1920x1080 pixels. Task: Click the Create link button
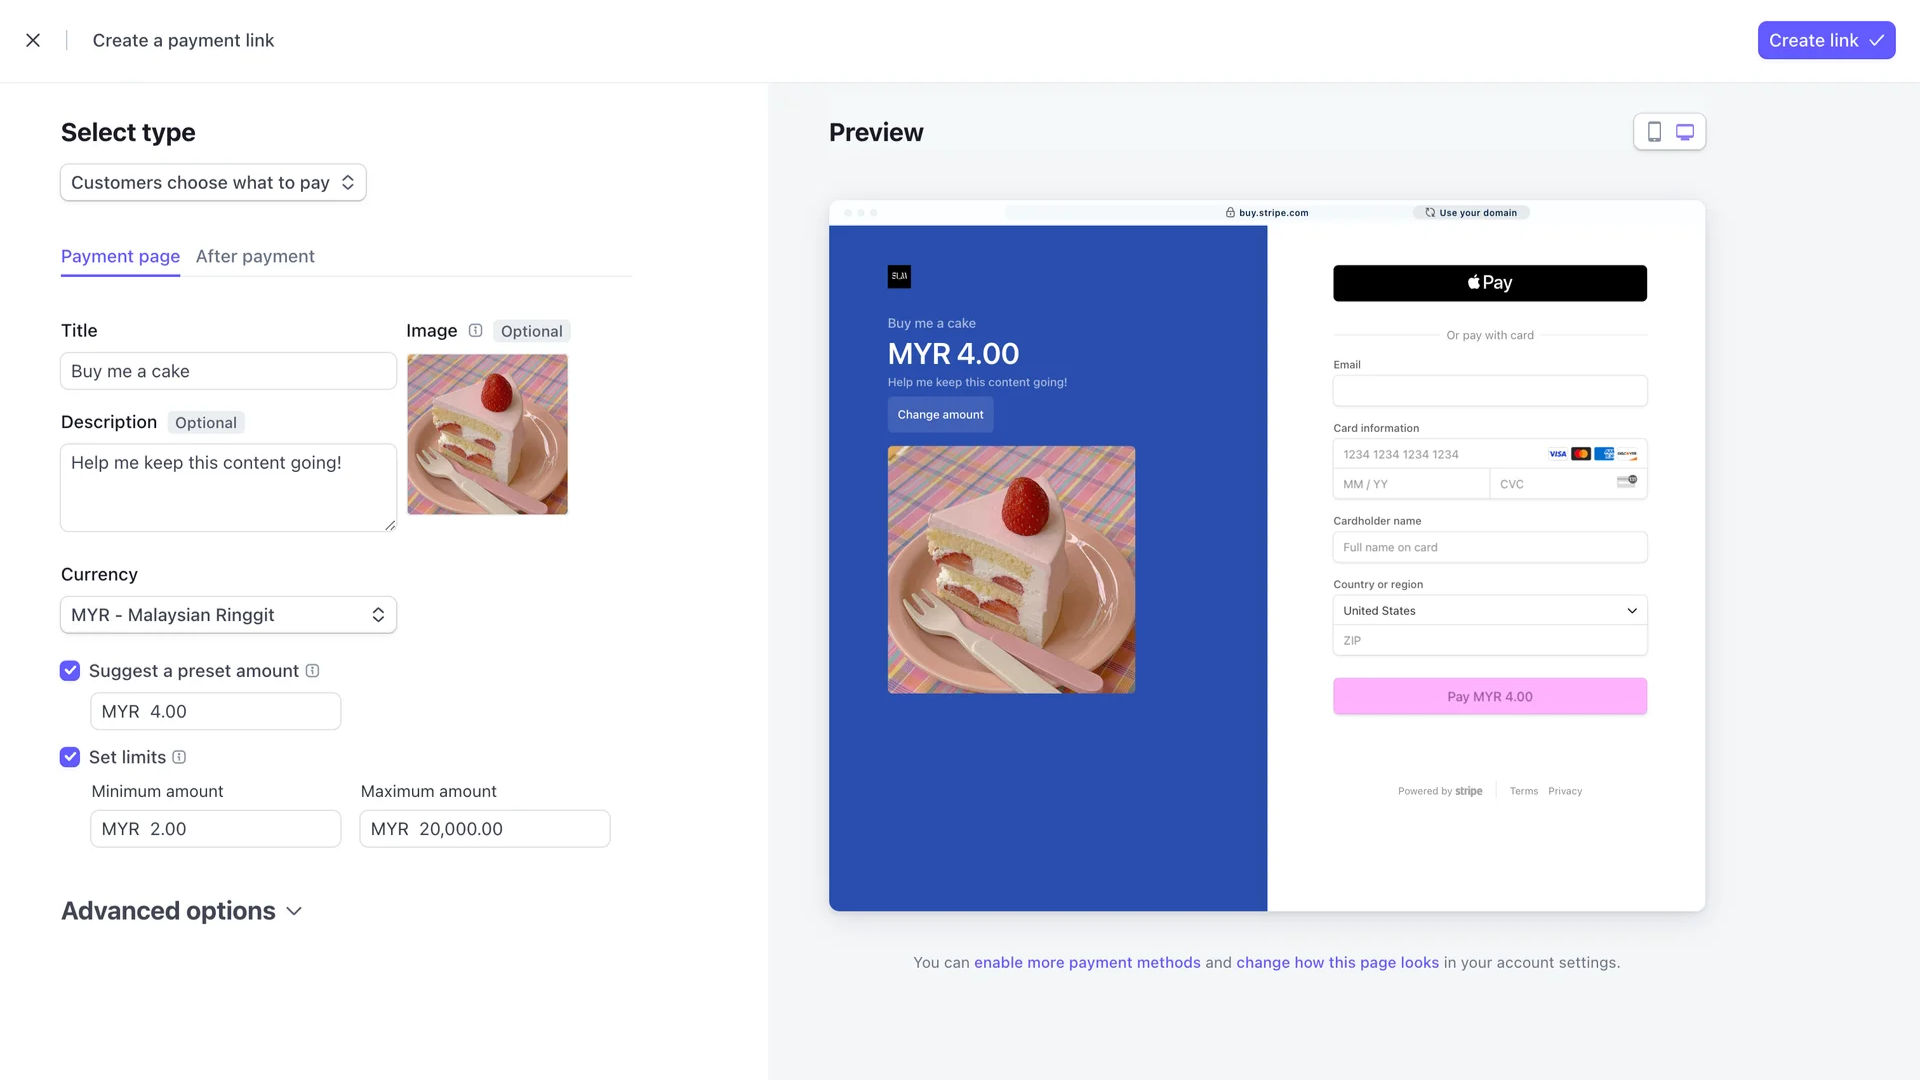[1826, 40]
